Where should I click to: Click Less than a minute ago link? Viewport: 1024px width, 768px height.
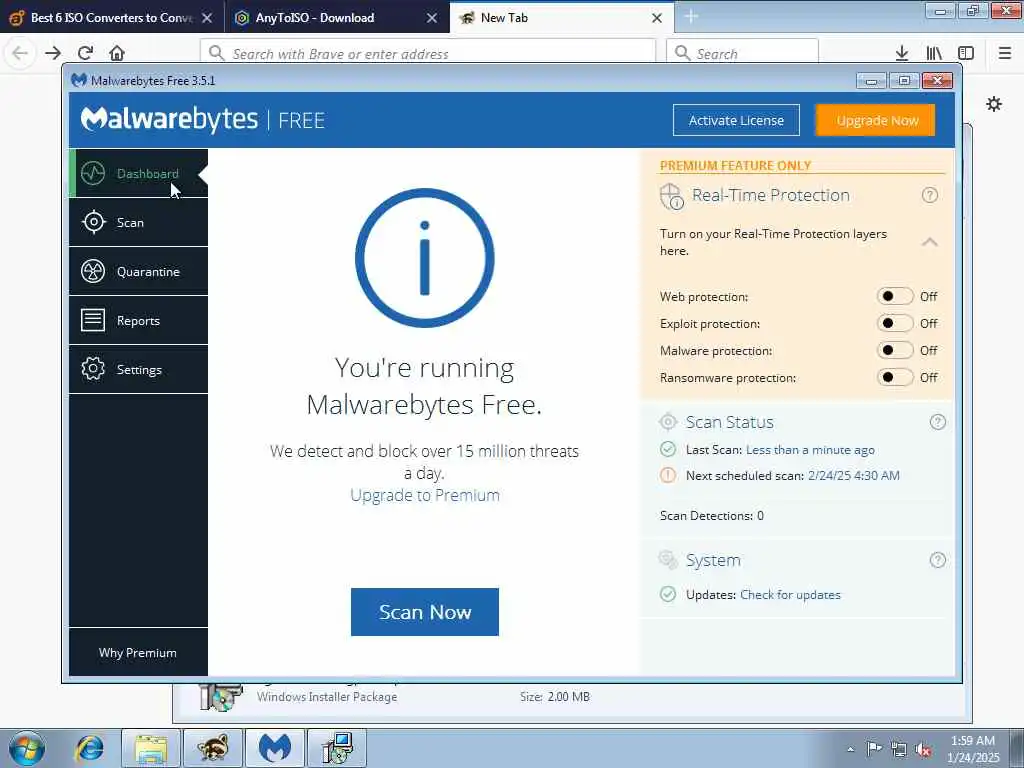coord(810,450)
